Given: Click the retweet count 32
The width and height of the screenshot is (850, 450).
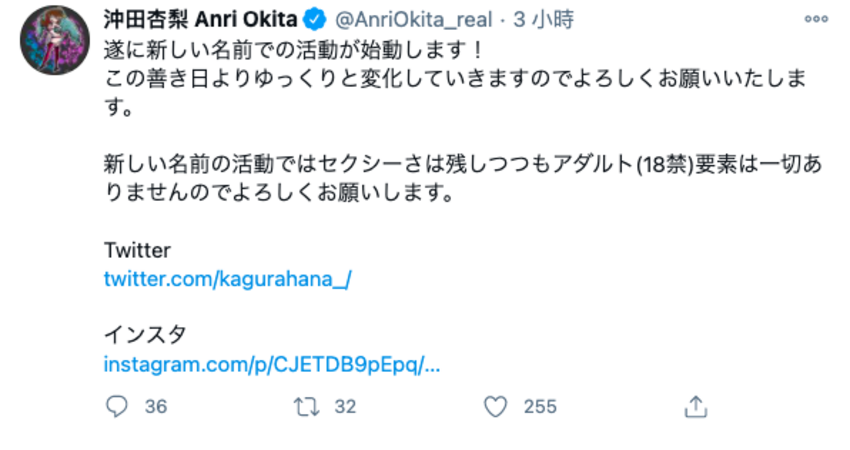Looking at the screenshot, I should (x=345, y=407).
